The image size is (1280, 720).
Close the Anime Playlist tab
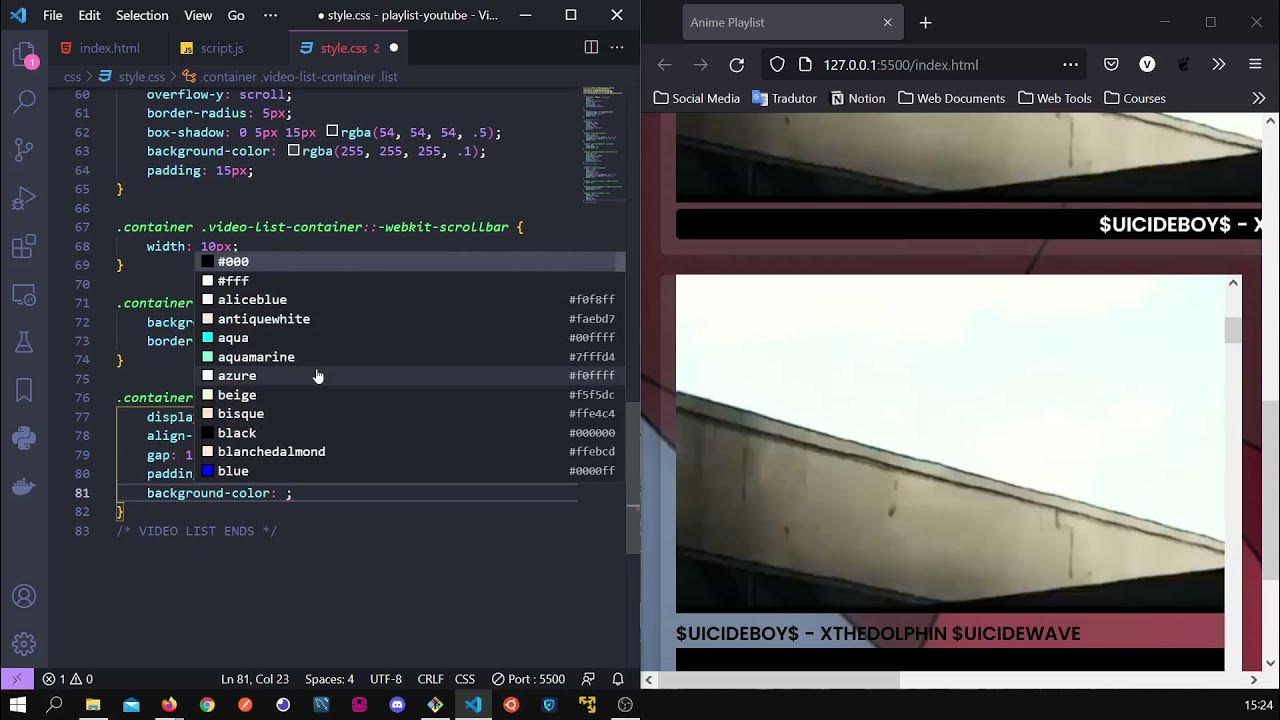887,22
